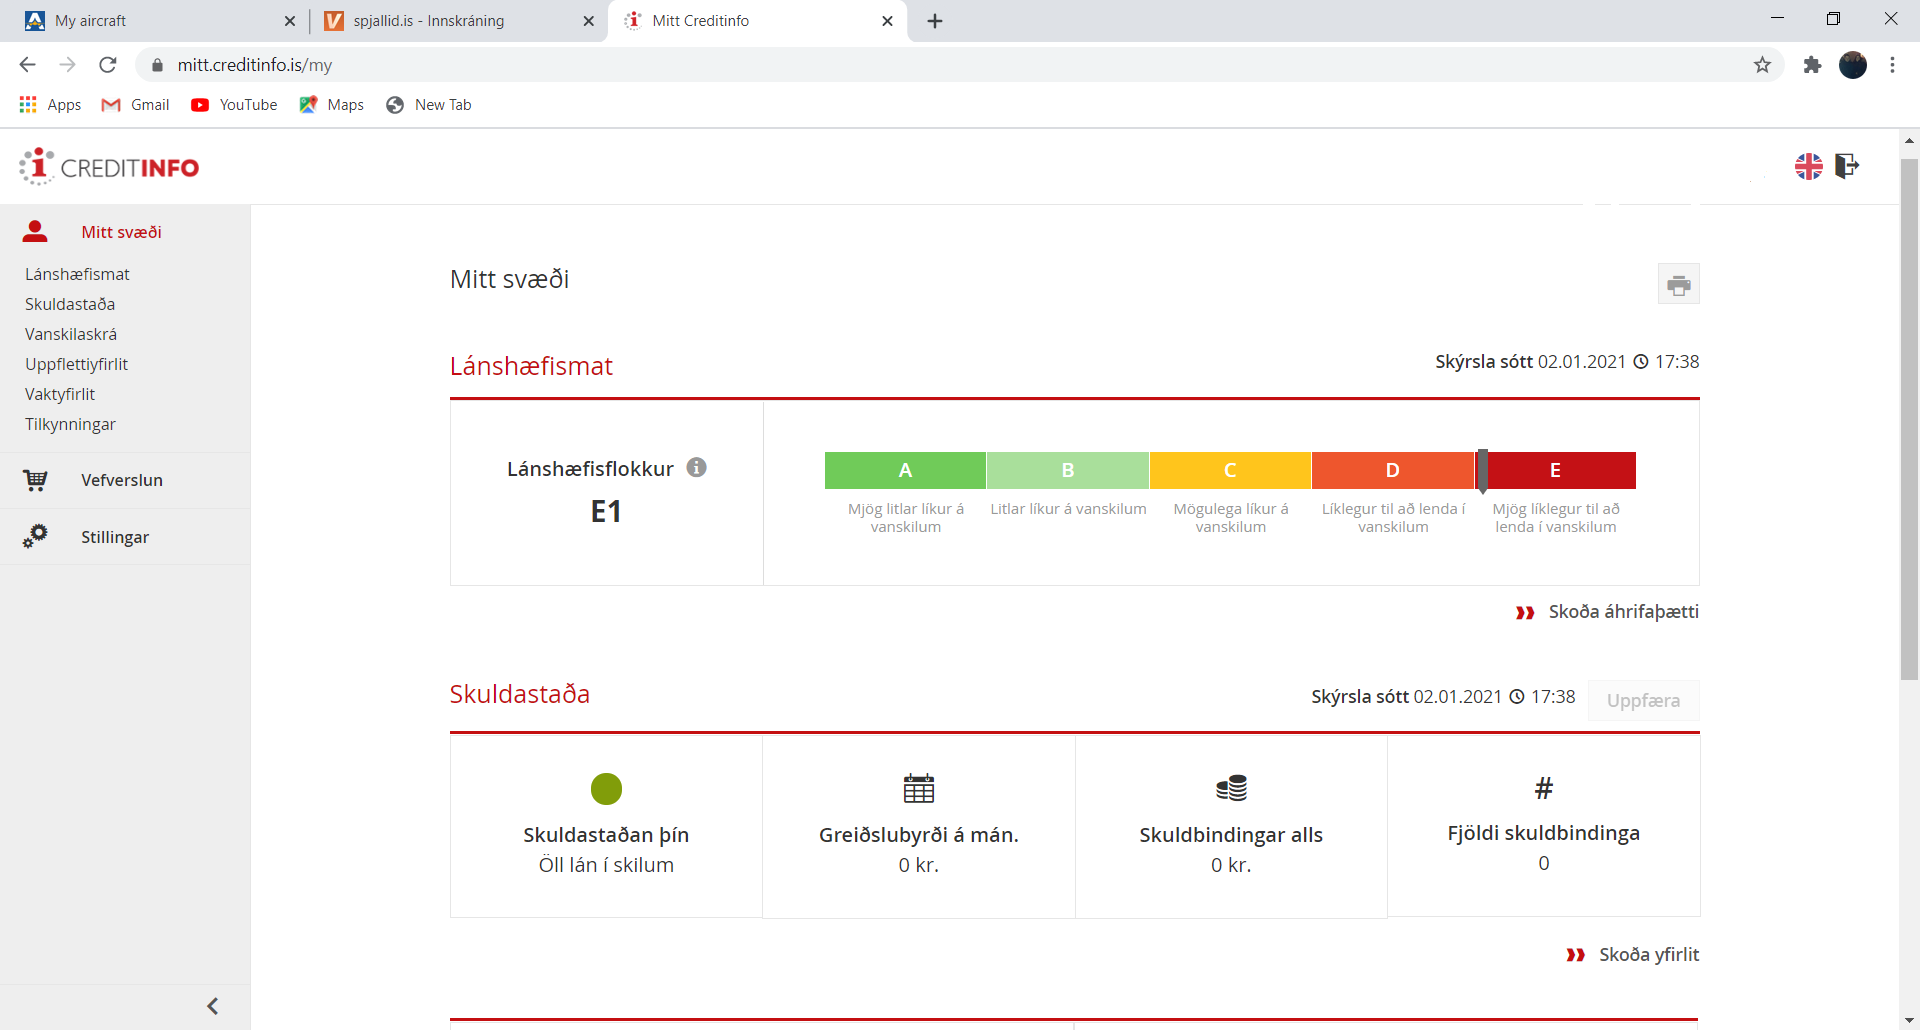
Task: Click the Stillingar gears icon
Action: [36, 536]
